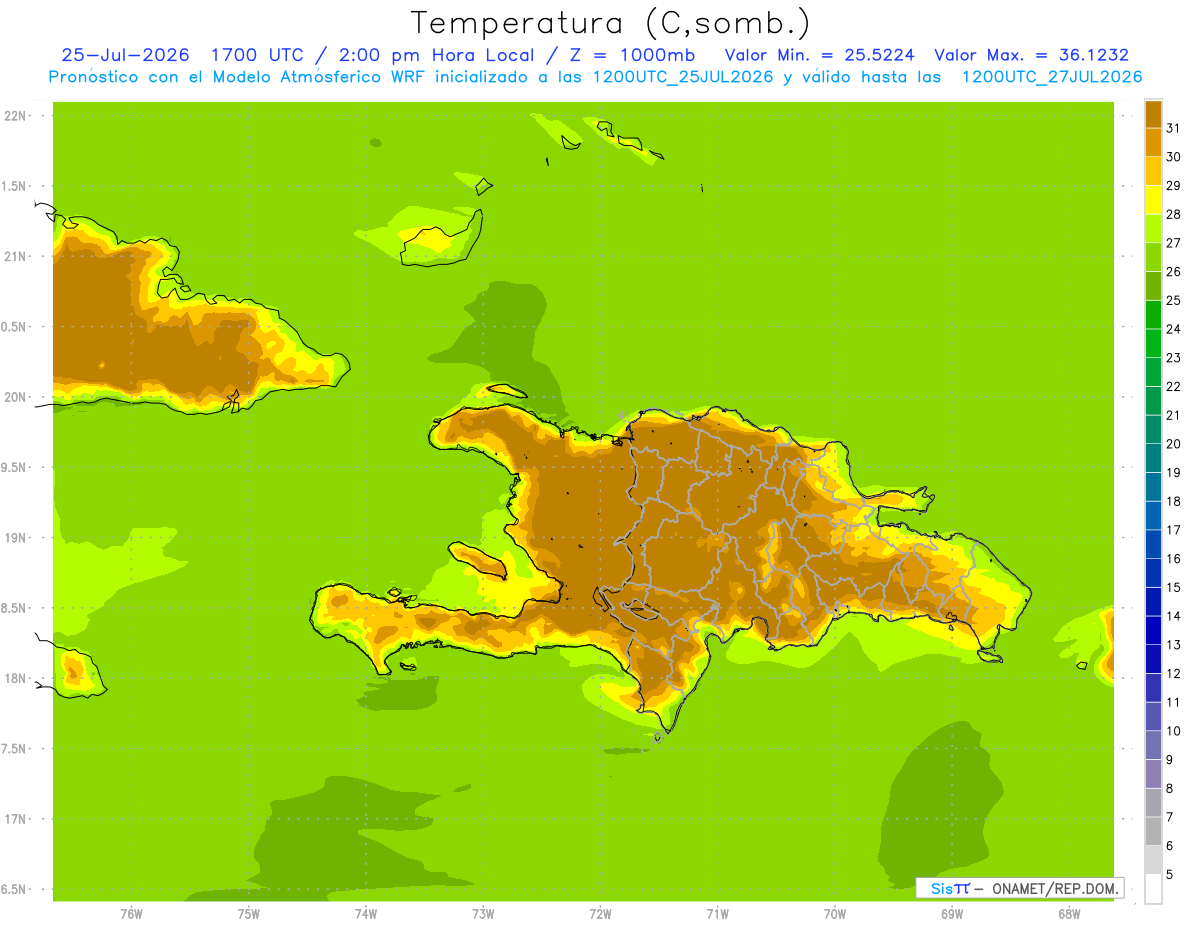Screen dimensions: 1200x927
Task: Click the colorbar label "10"
Action: click(1174, 731)
